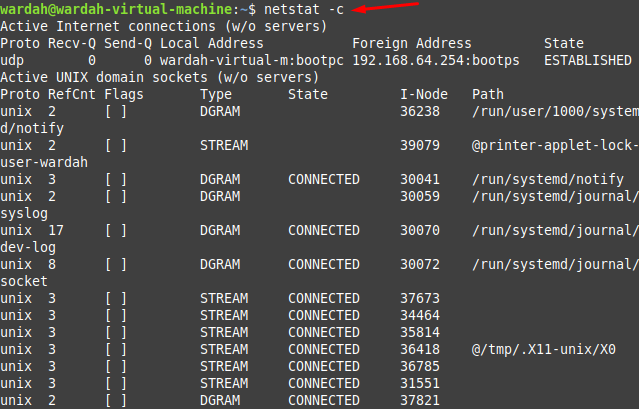Click the Path column header

click(x=488, y=95)
